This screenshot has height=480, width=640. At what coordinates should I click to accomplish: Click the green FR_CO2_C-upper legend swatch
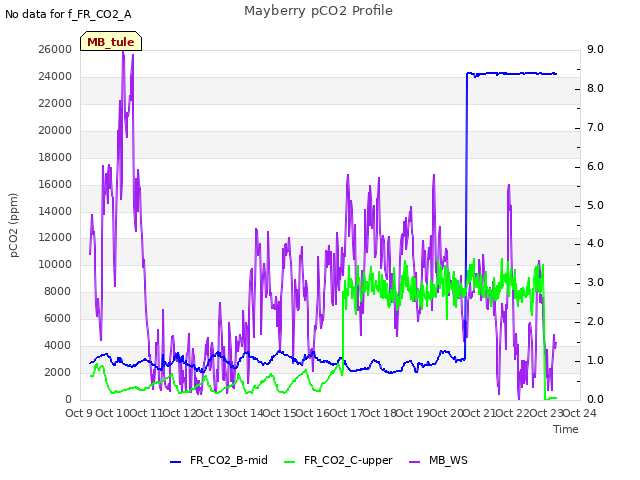point(289,462)
